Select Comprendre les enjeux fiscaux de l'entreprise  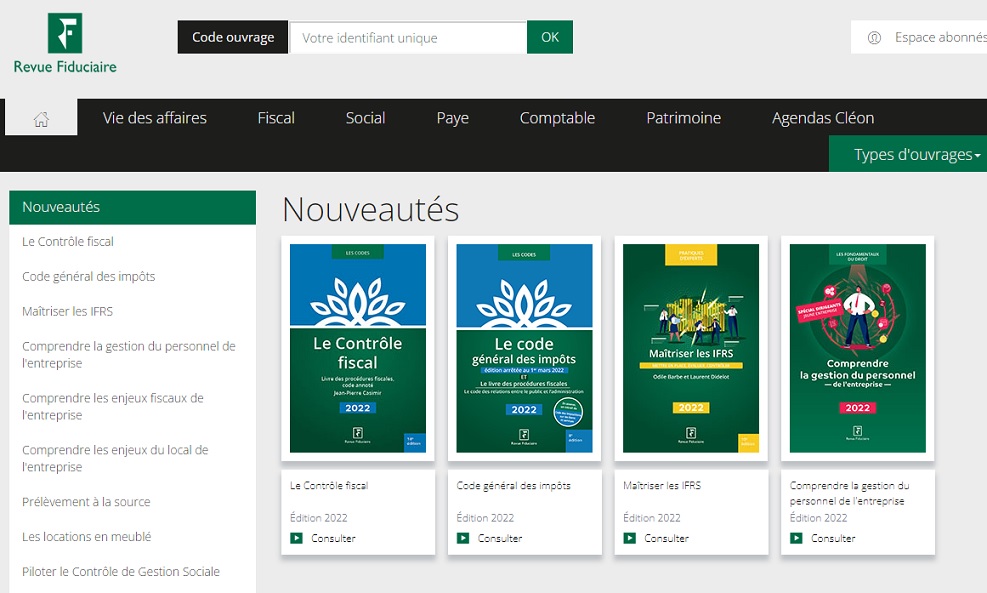pyautogui.click(x=113, y=406)
